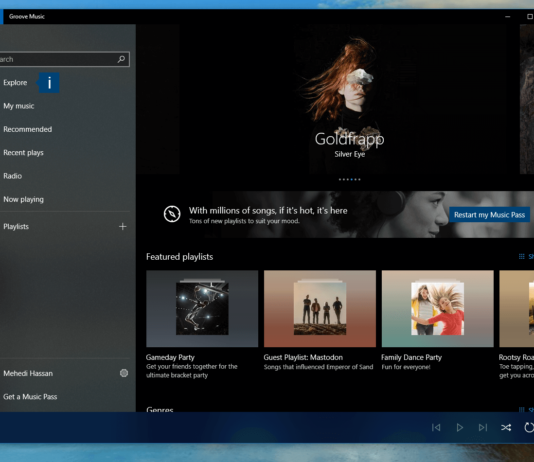Select highlighted blue carousel dot
The image size is (534, 462).
(x=351, y=179)
